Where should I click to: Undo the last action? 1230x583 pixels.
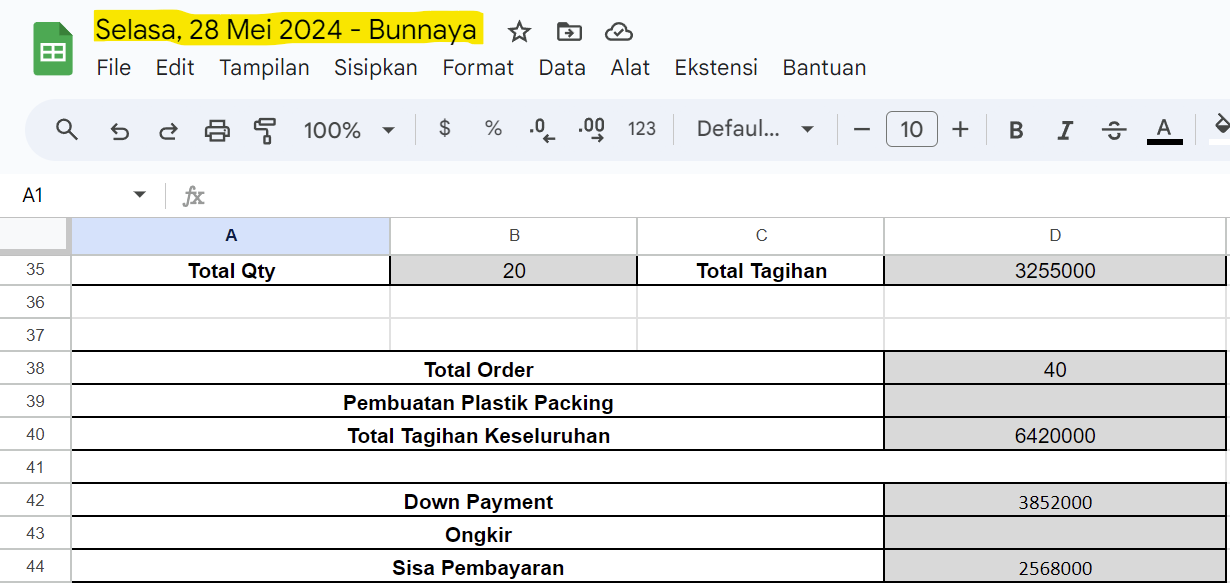tap(120, 130)
